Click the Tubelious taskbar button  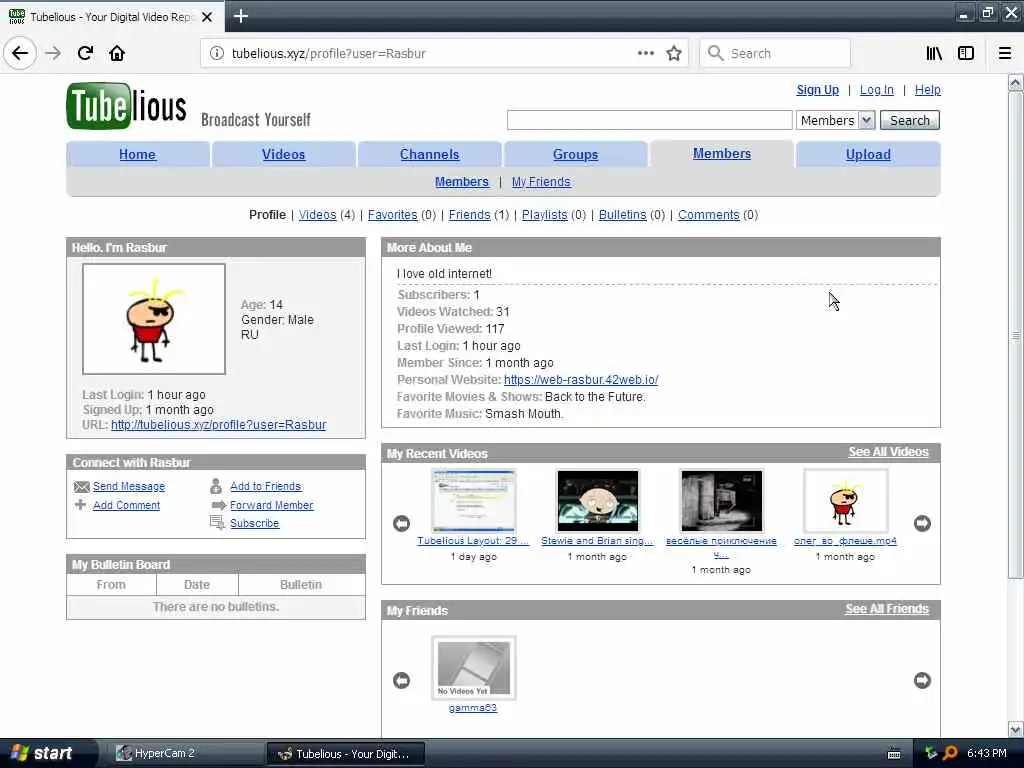[x=345, y=754]
